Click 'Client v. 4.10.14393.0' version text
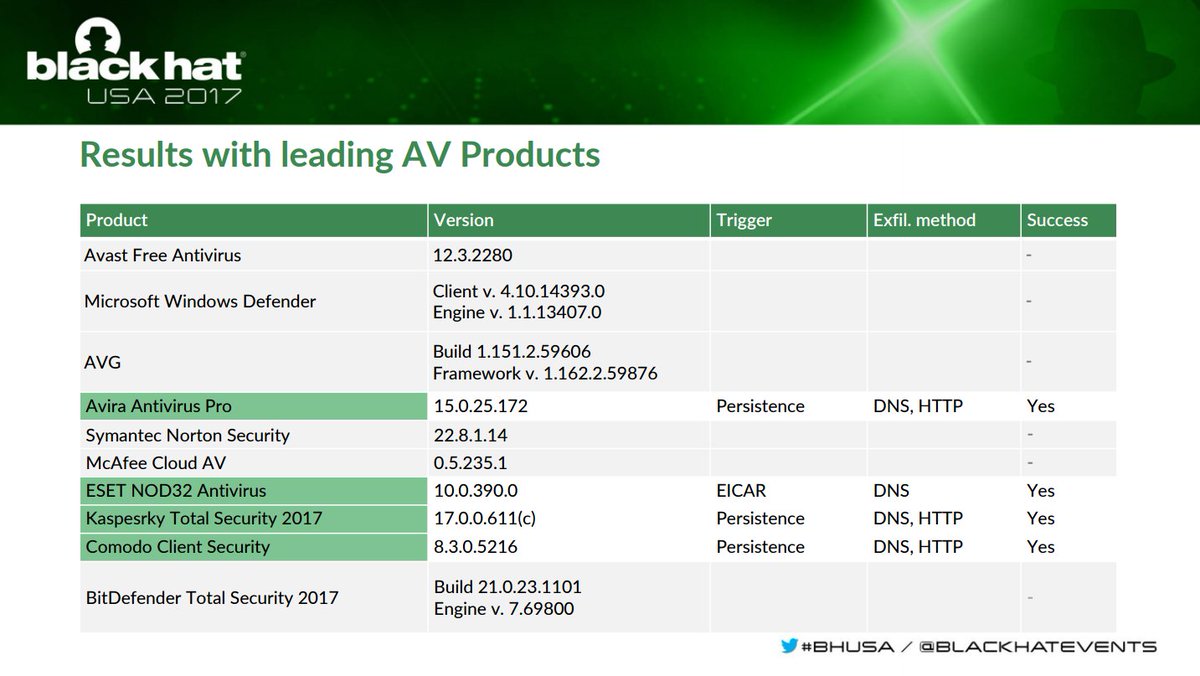This screenshot has height=676, width=1200. (519, 291)
